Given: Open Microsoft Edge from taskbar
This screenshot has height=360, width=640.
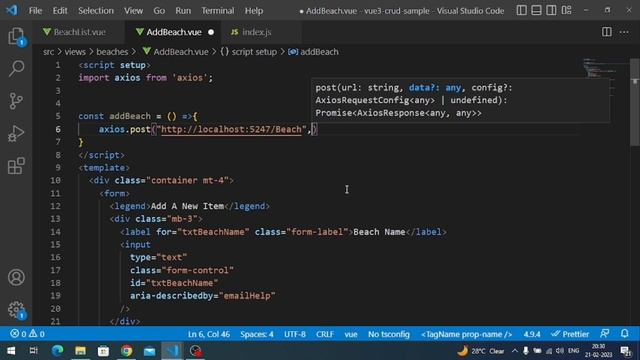Looking at the screenshot, I should coord(57,351).
